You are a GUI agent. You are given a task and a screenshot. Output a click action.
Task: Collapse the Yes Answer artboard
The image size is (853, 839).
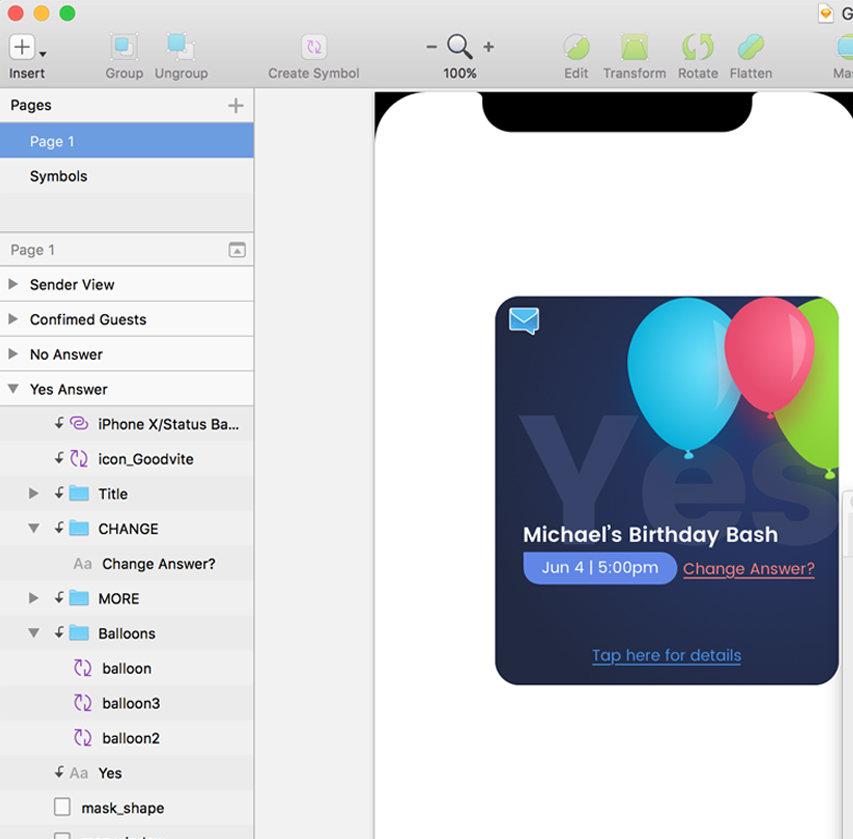pyautogui.click(x=13, y=388)
